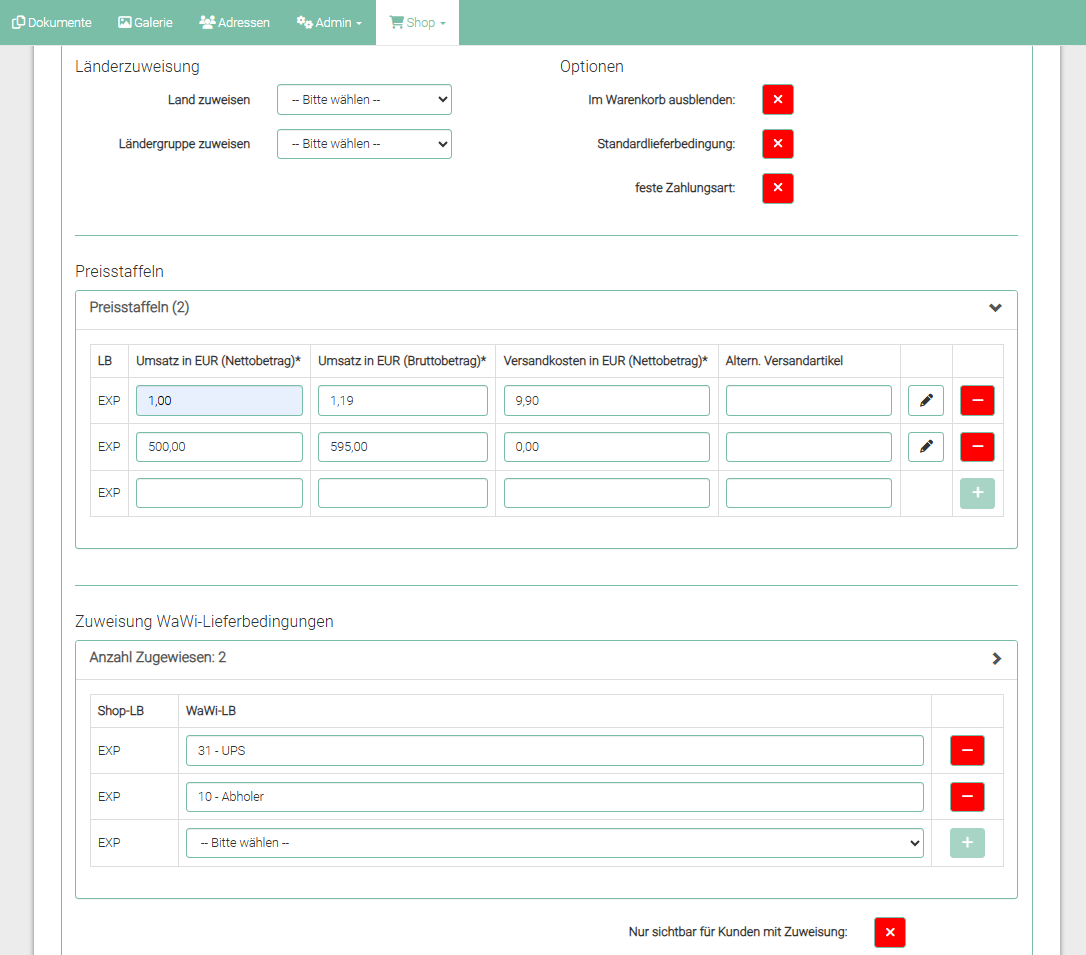Viewport: 1086px width, 955px height.
Task: Open the Galerie navigation item
Action: tap(145, 22)
